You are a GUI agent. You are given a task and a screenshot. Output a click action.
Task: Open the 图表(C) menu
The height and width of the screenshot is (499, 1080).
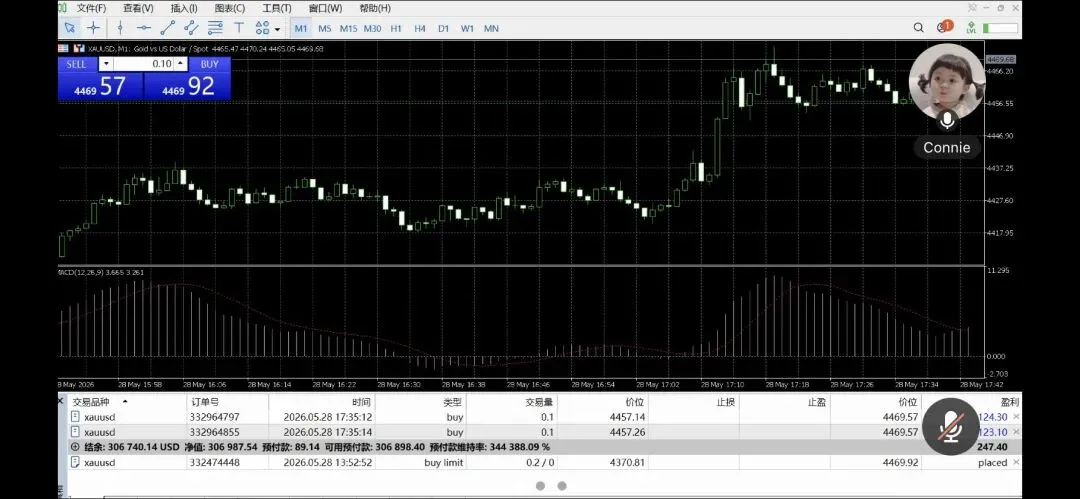(x=229, y=8)
